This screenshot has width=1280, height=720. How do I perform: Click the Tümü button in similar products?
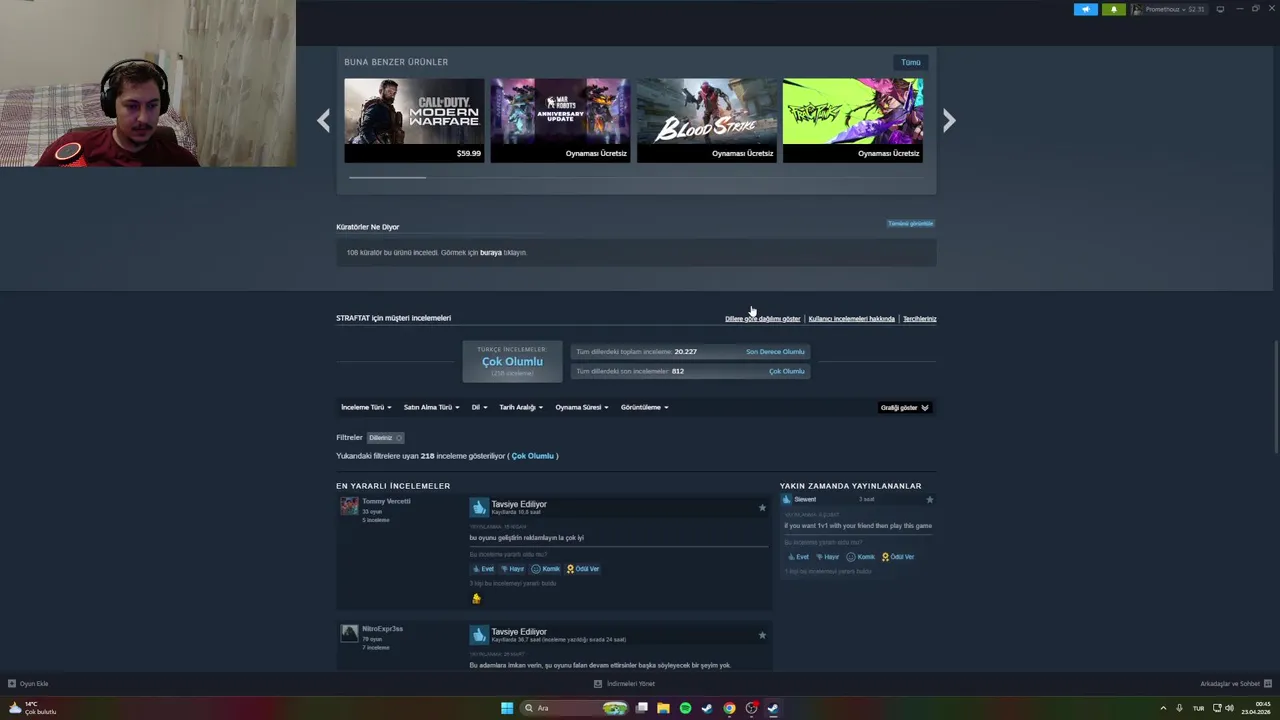coord(910,62)
